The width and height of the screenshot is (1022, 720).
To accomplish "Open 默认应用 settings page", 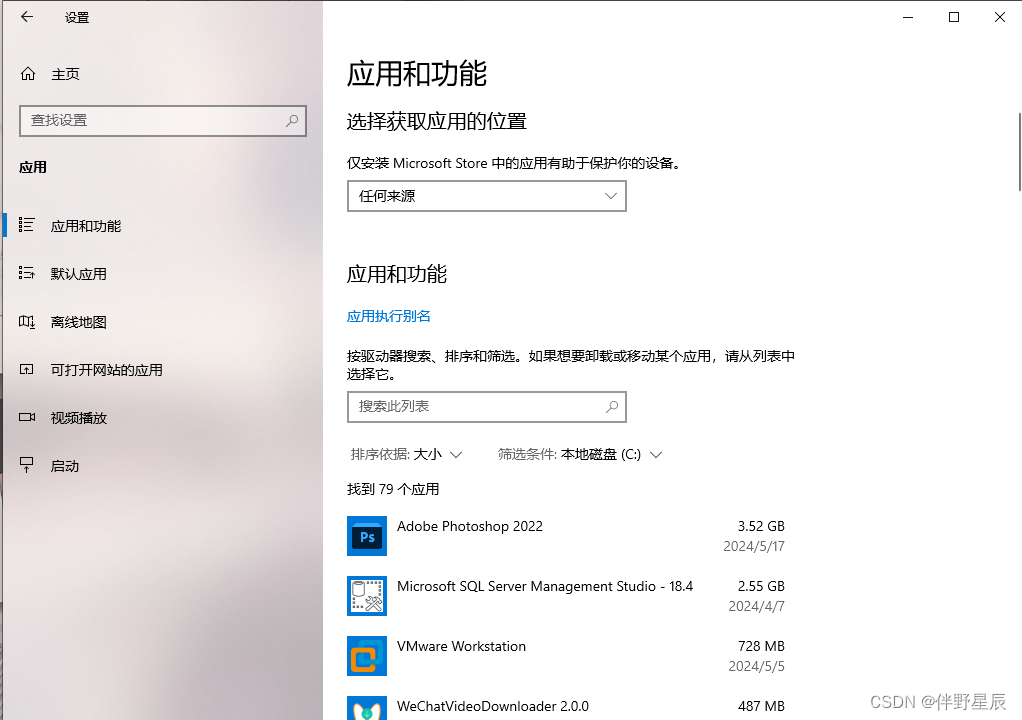I will click(x=79, y=274).
